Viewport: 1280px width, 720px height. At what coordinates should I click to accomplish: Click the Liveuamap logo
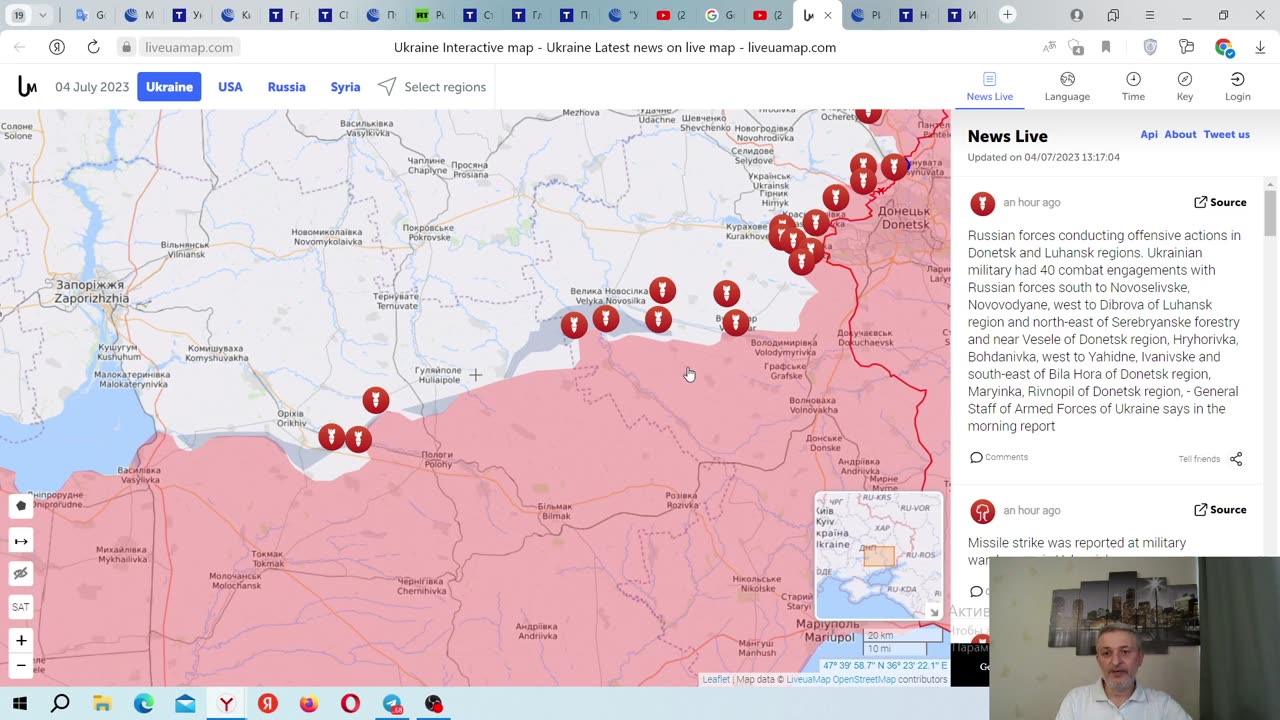coord(27,87)
